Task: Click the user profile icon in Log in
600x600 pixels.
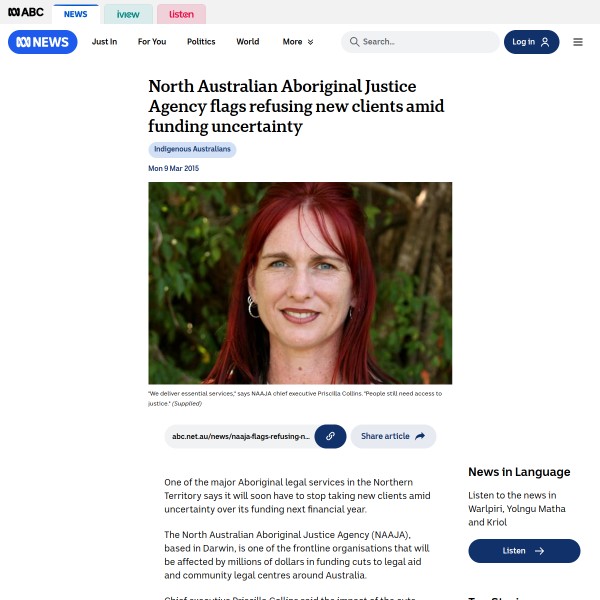Action: coord(545,42)
